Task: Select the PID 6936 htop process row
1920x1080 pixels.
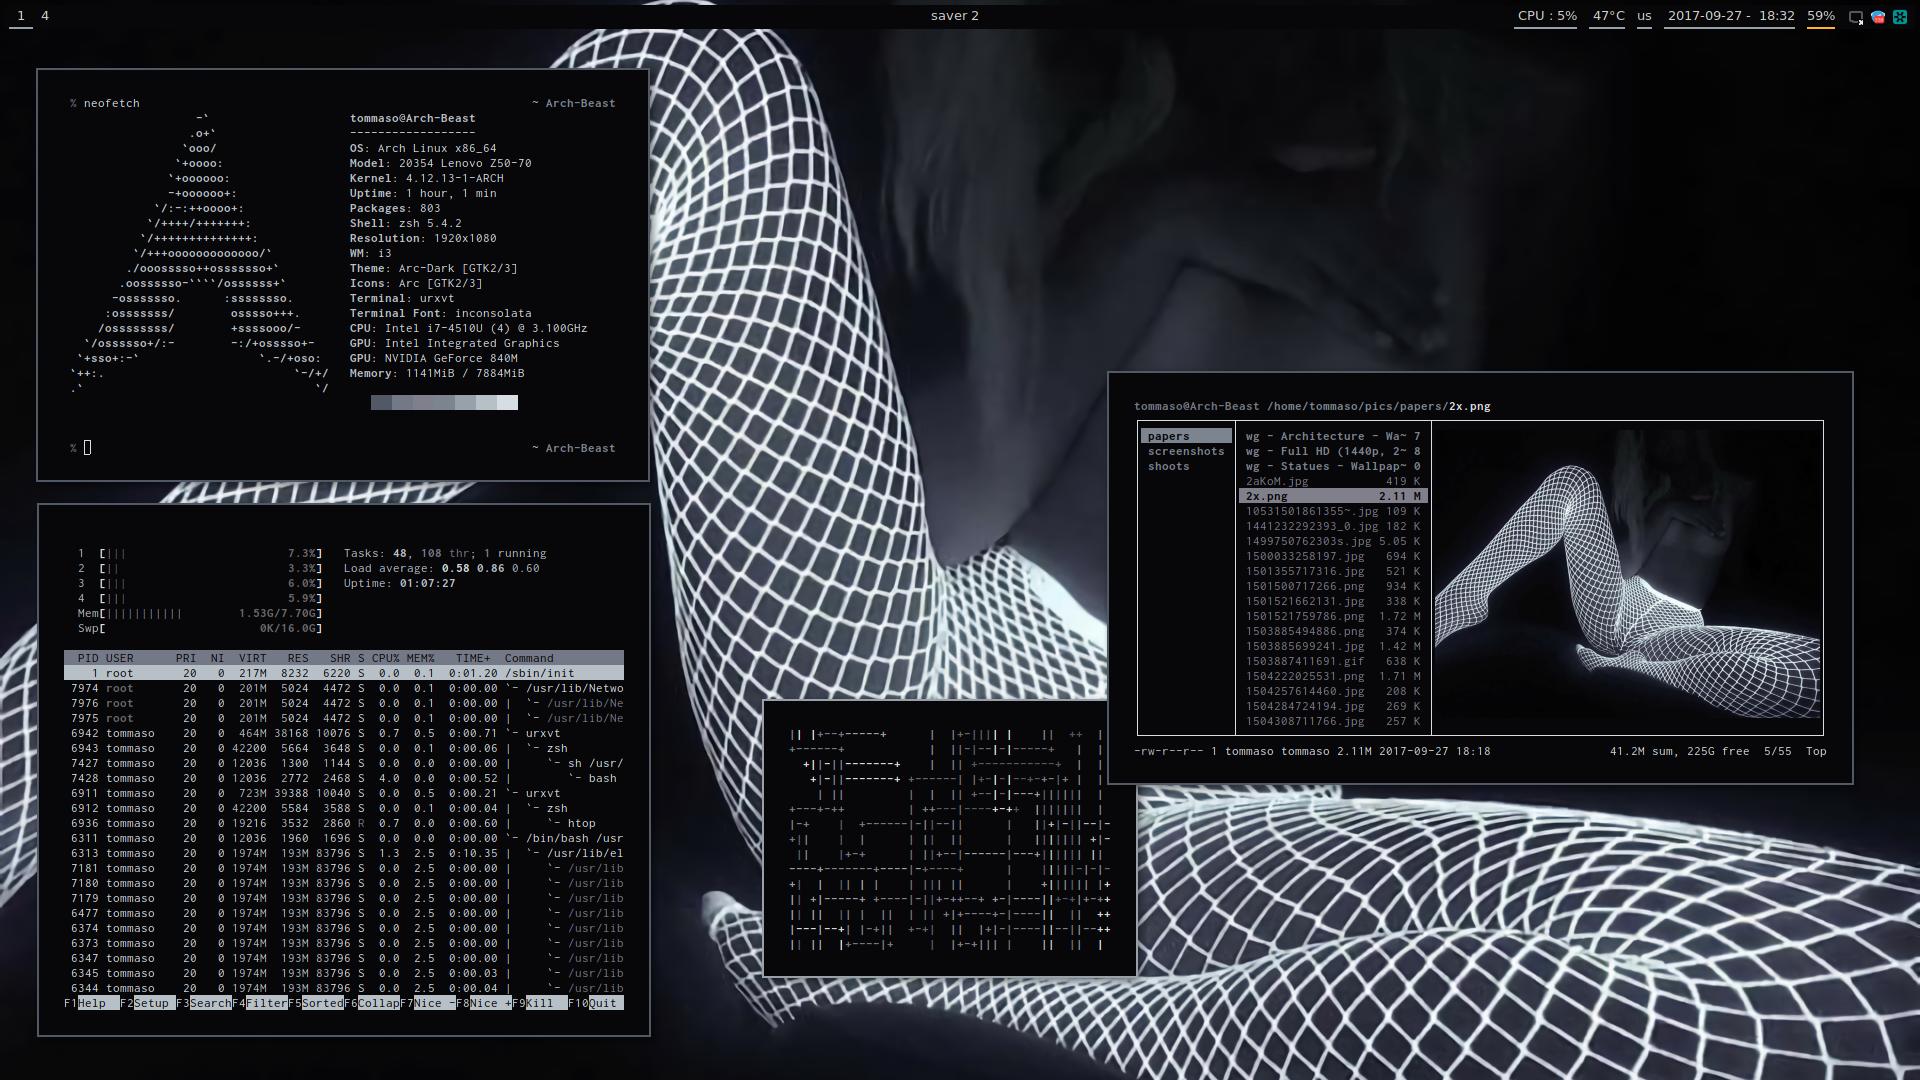Action: pos(344,823)
